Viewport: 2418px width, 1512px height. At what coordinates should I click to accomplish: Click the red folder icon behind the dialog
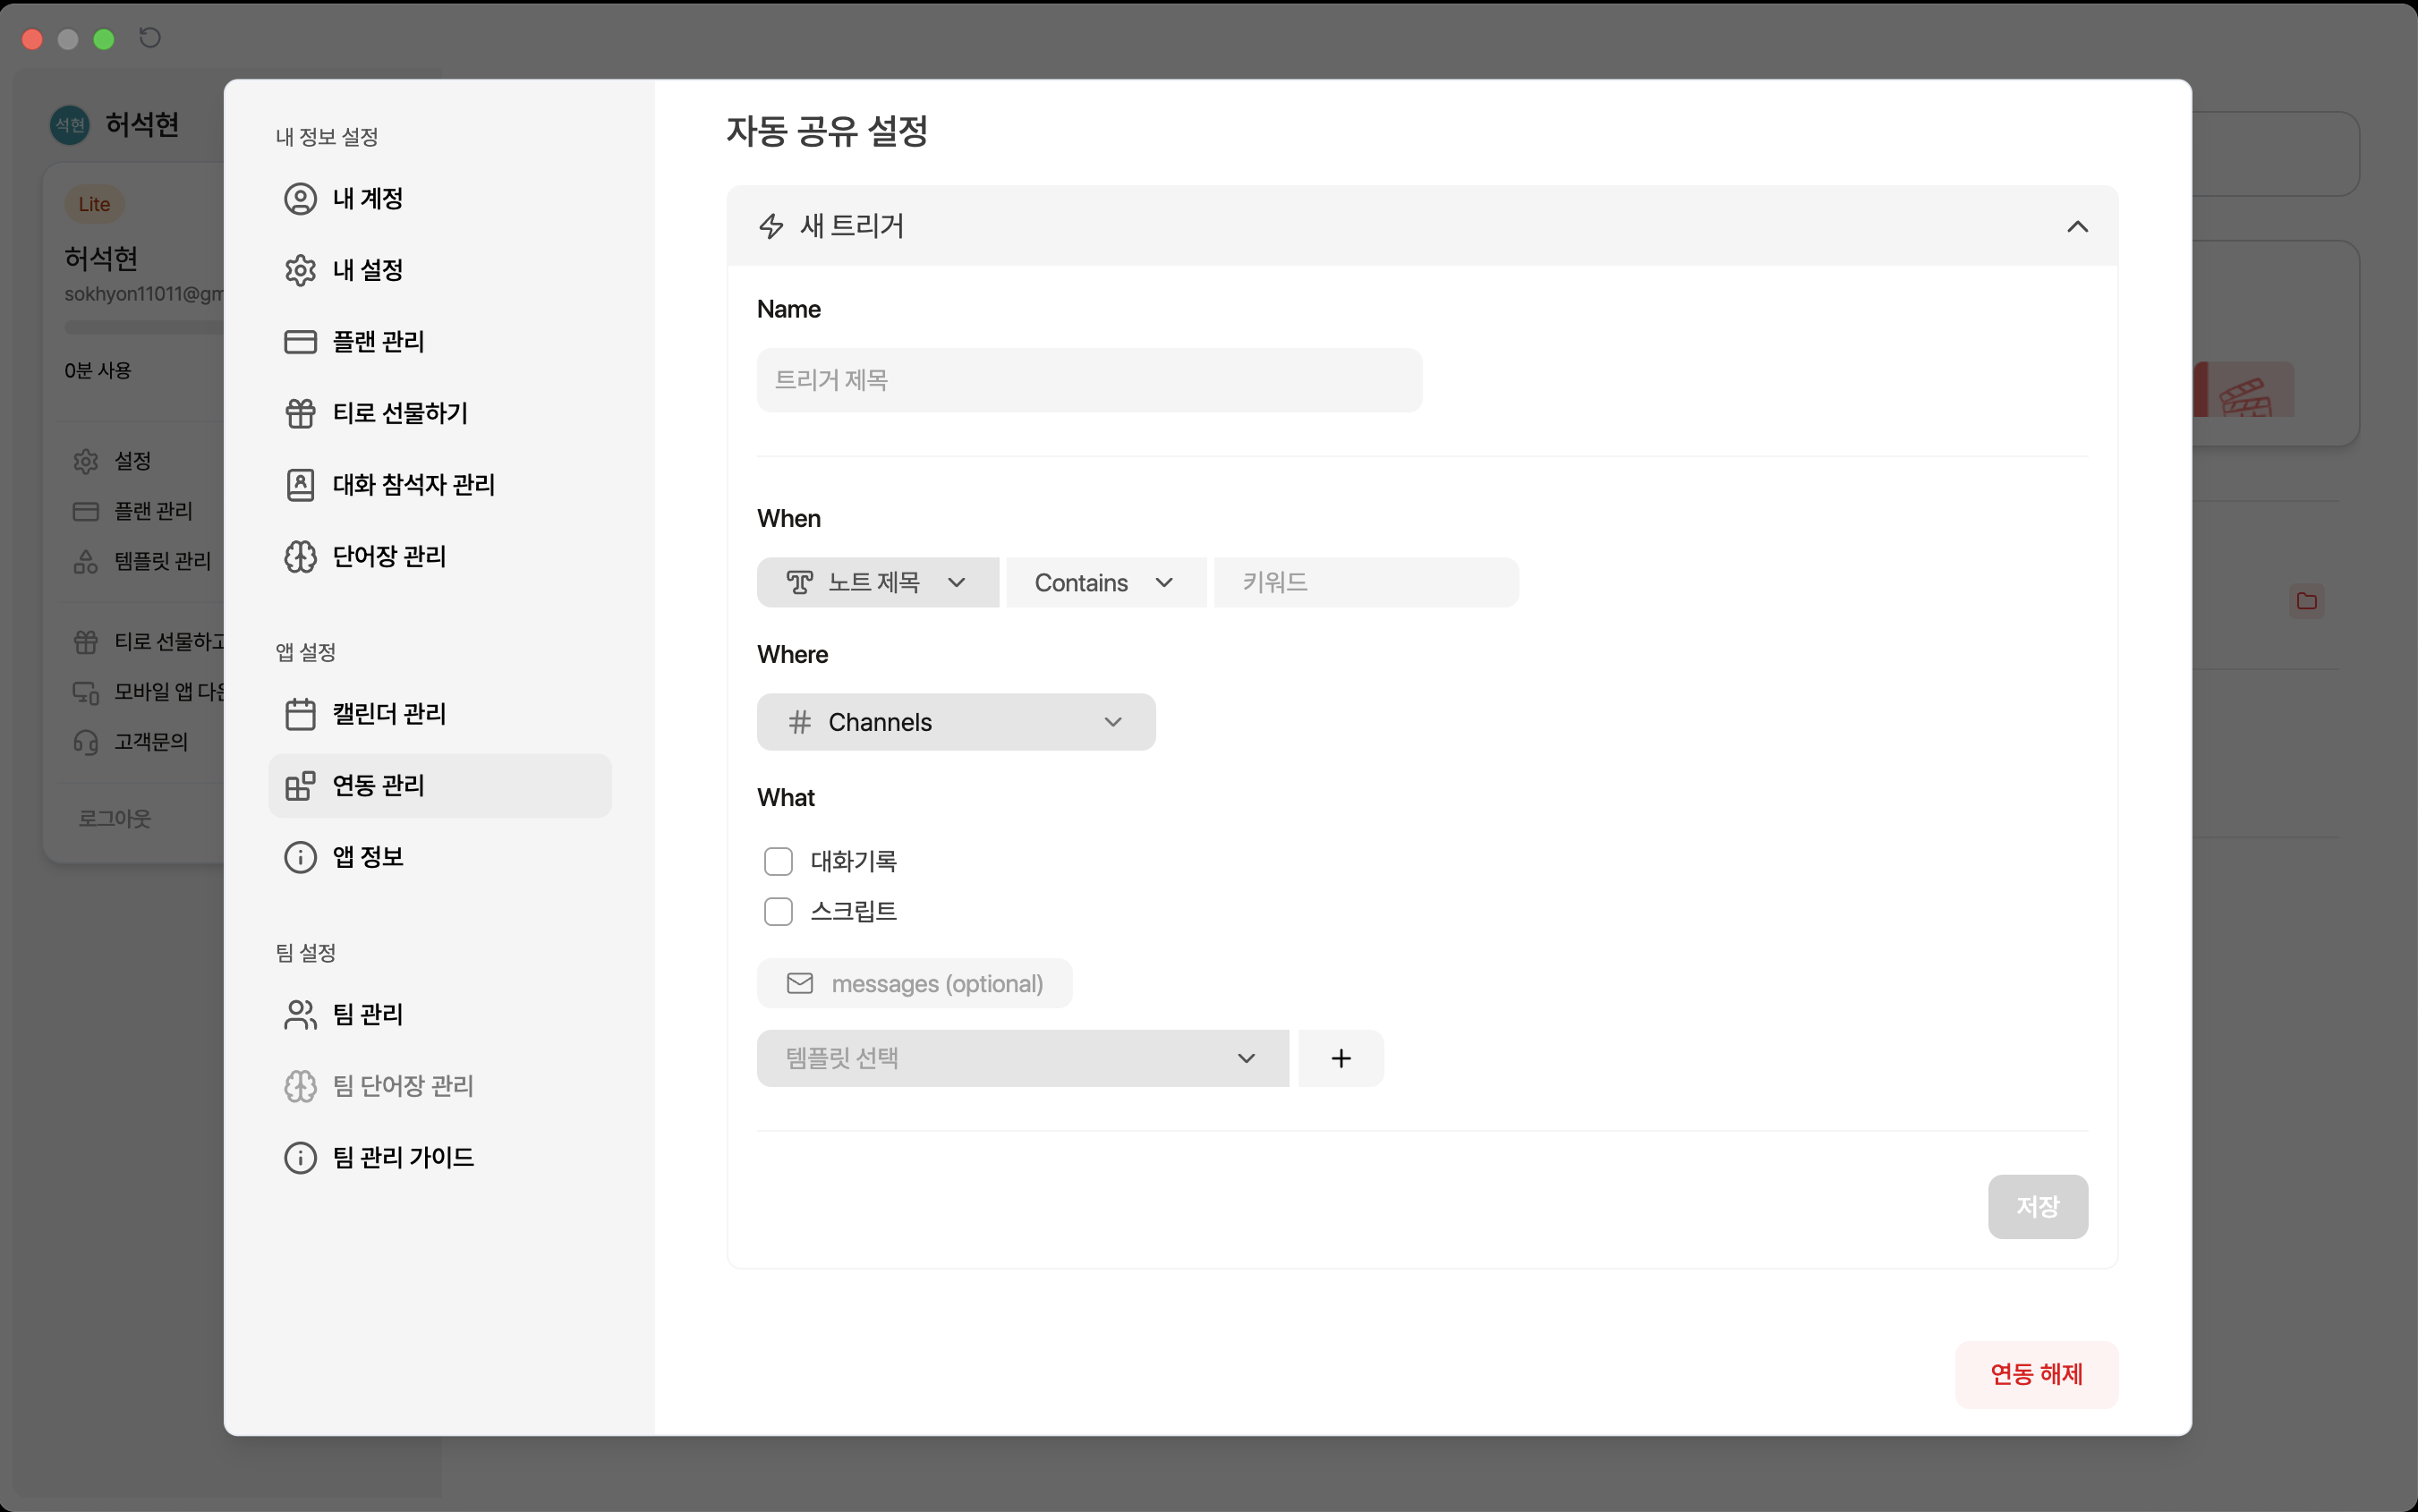click(2306, 601)
